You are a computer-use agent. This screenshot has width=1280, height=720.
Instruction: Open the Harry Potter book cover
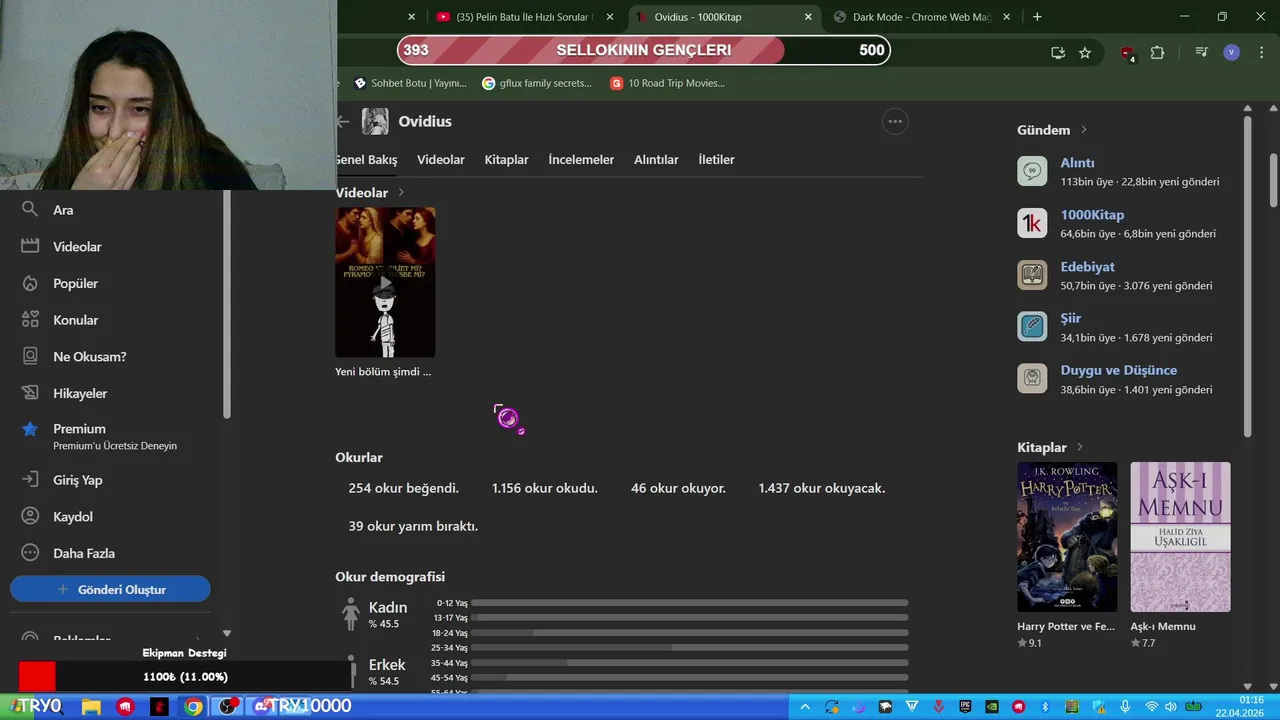pos(1067,537)
